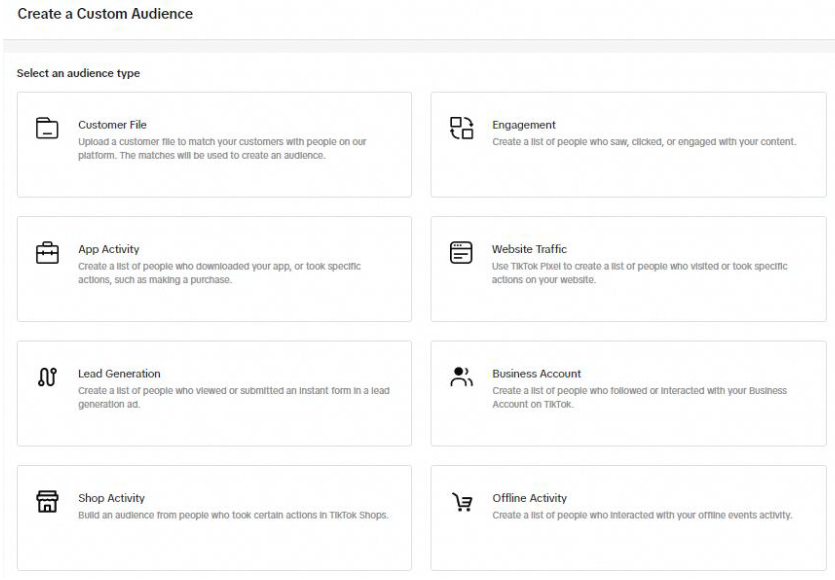Click the description about uploading a customer file
This screenshot has height=580, width=835.
click(222, 148)
